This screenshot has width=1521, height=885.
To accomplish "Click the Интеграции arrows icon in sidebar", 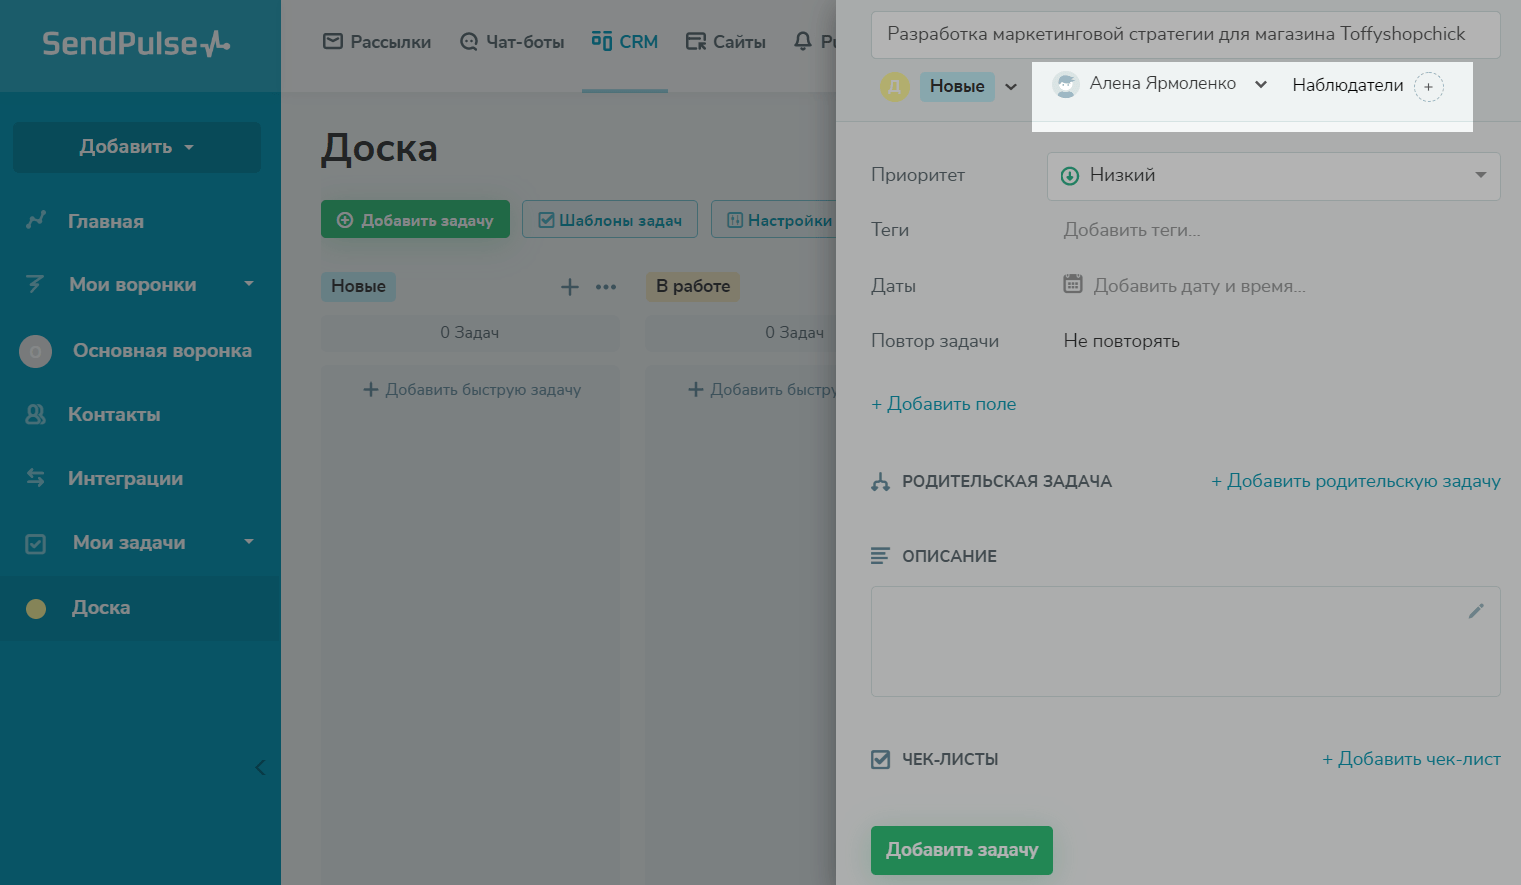I will pos(36,478).
